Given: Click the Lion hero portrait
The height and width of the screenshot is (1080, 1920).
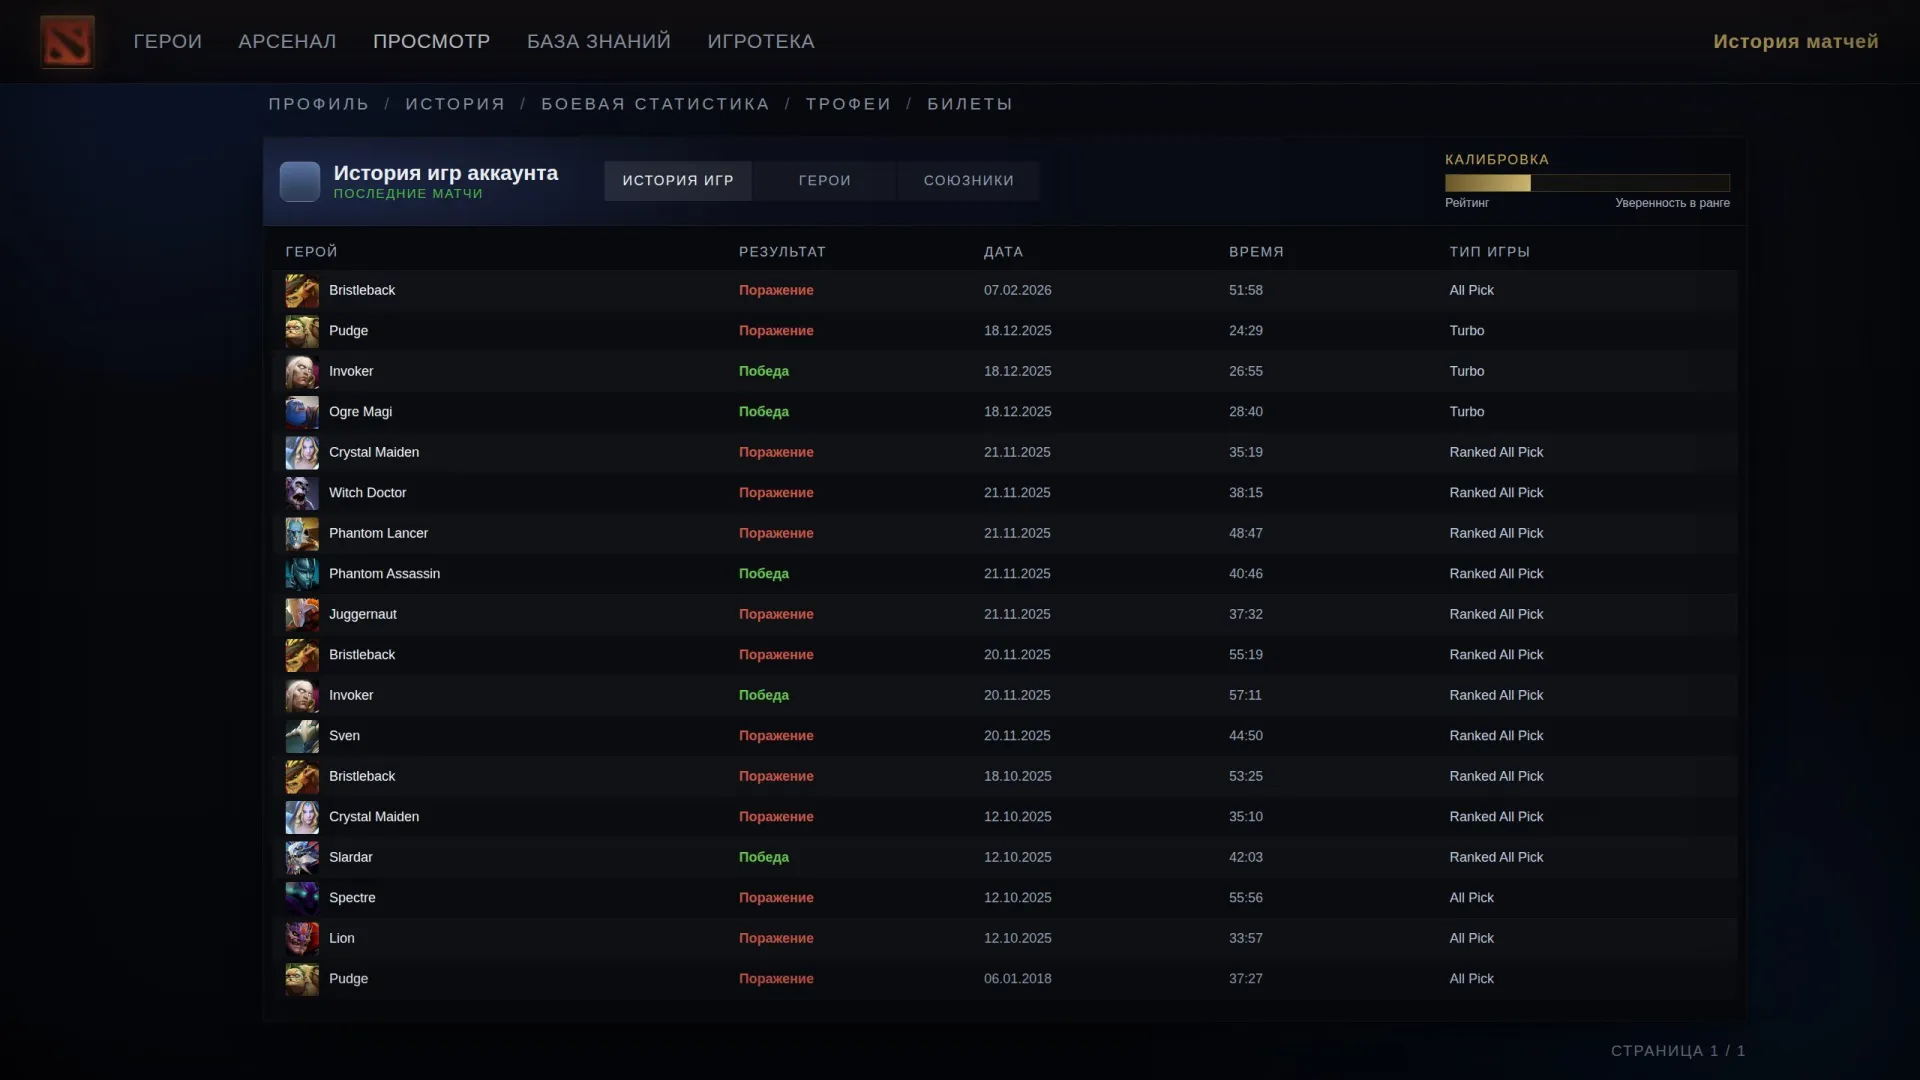Looking at the screenshot, I should coord(302,939).
